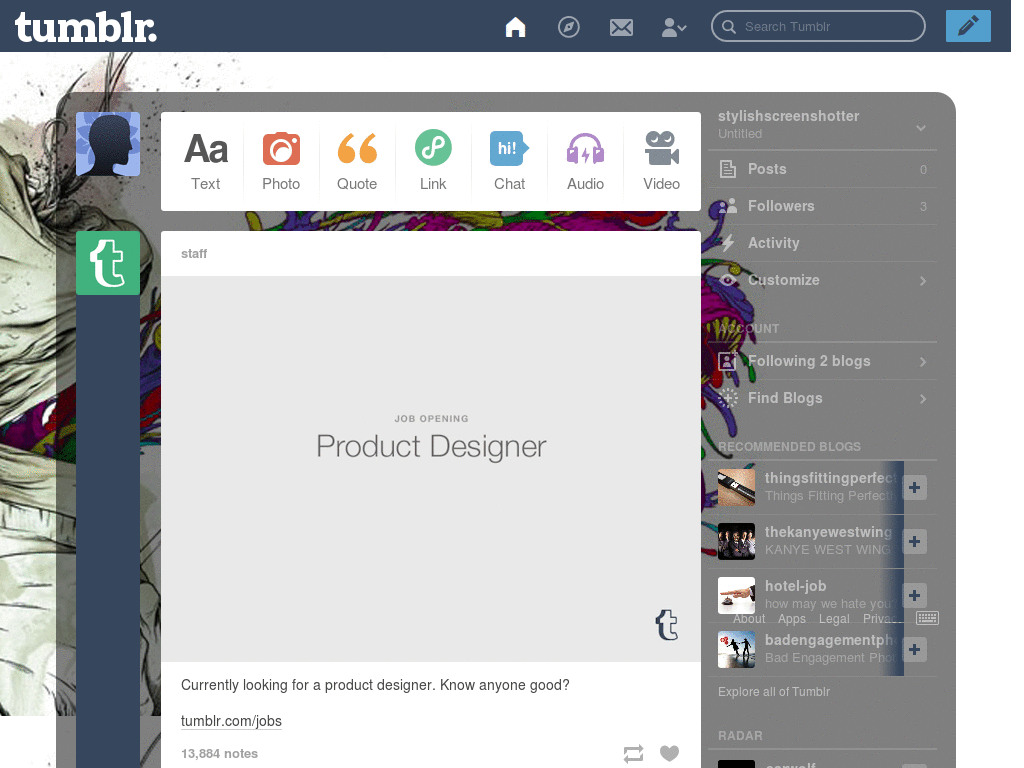Create a new Chat post
The image size is (1024, 768).
pos(509,161)
